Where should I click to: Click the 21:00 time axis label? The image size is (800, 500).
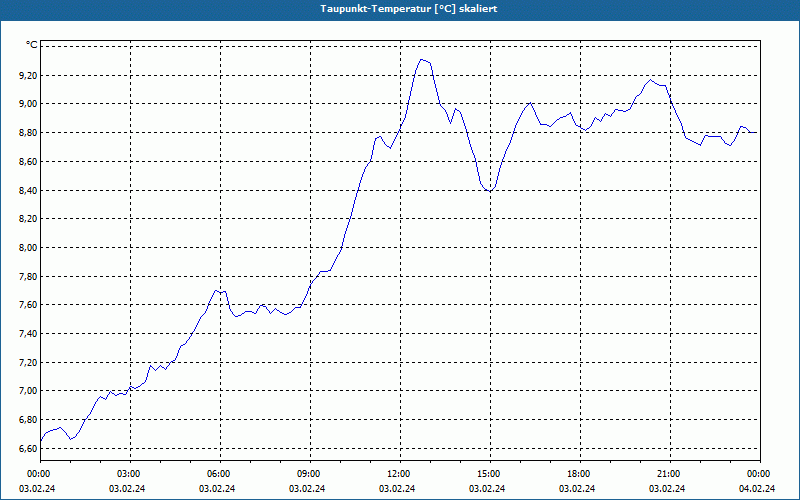(670, 474)
